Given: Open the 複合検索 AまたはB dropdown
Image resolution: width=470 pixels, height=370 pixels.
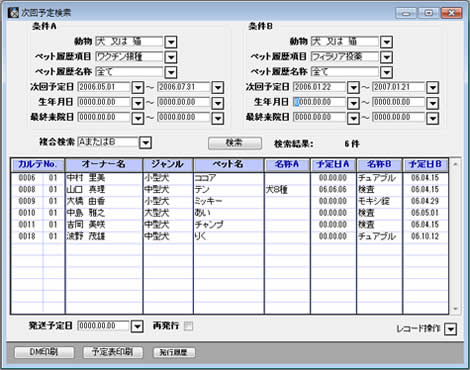Looking at the screenshot, I should tap(145, 143).
